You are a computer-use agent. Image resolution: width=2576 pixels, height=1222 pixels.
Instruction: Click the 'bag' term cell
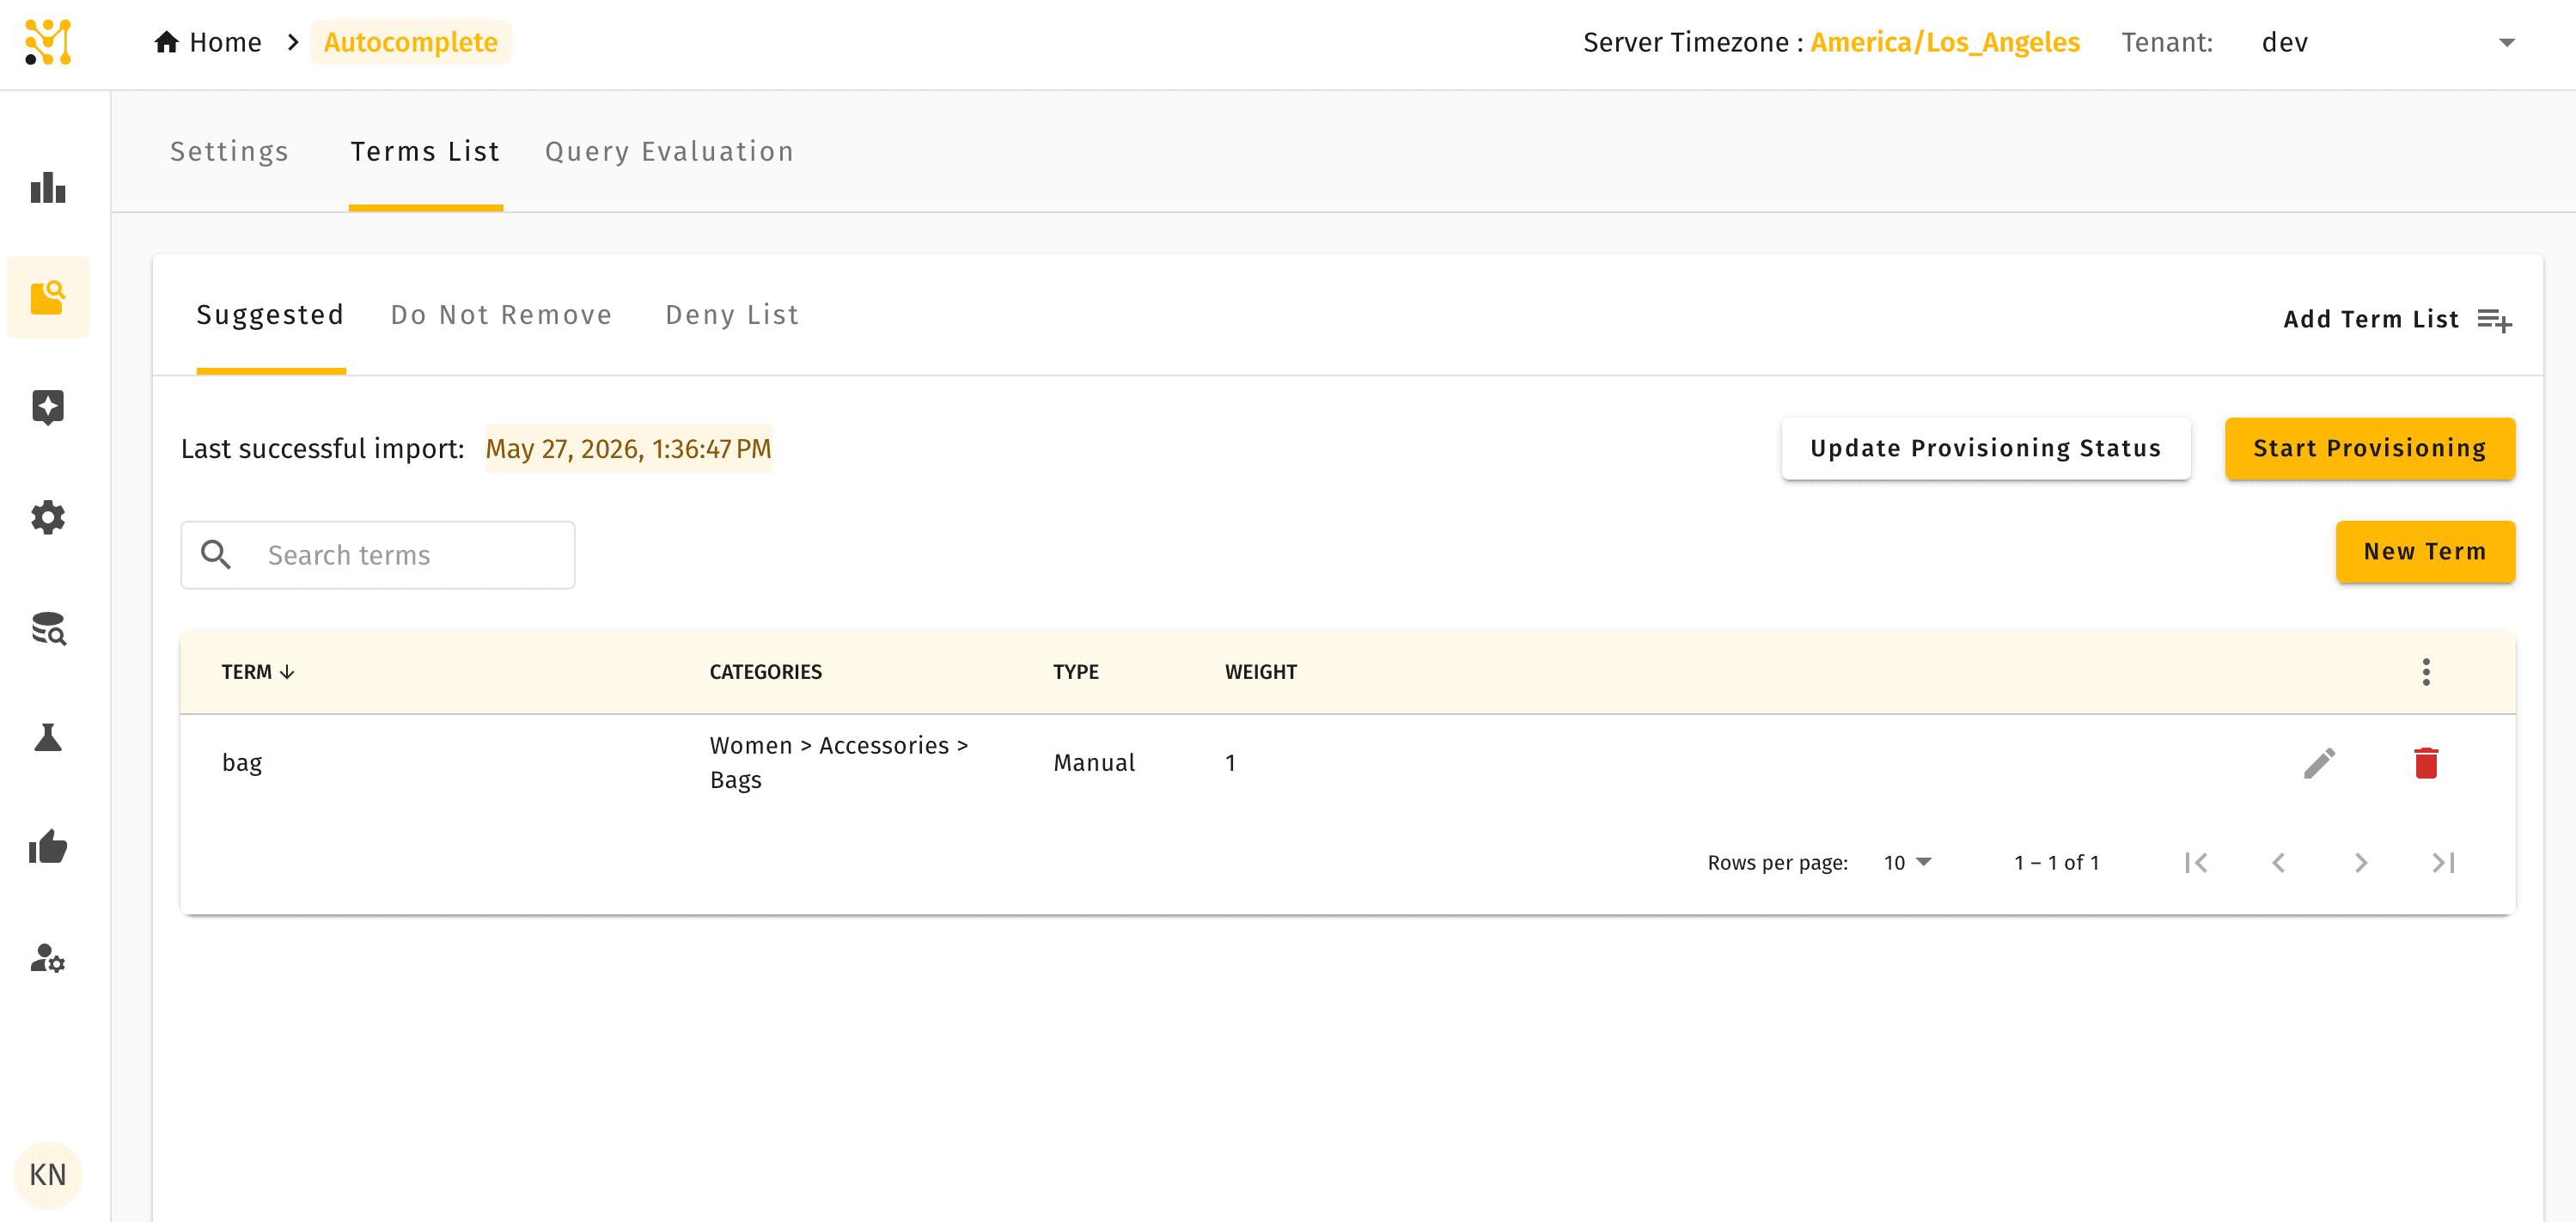pos(242,763)
